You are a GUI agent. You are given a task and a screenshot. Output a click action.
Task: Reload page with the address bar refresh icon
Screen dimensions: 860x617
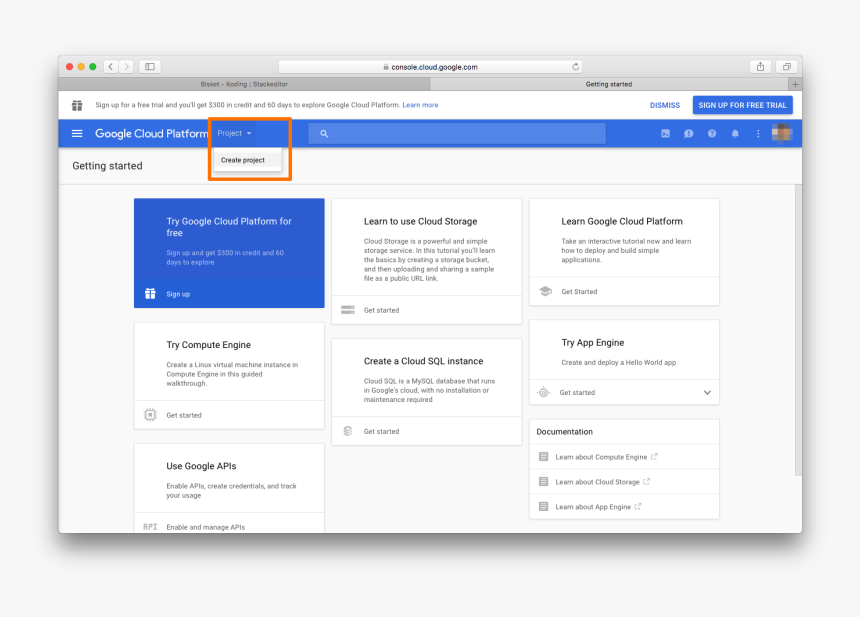575,67
